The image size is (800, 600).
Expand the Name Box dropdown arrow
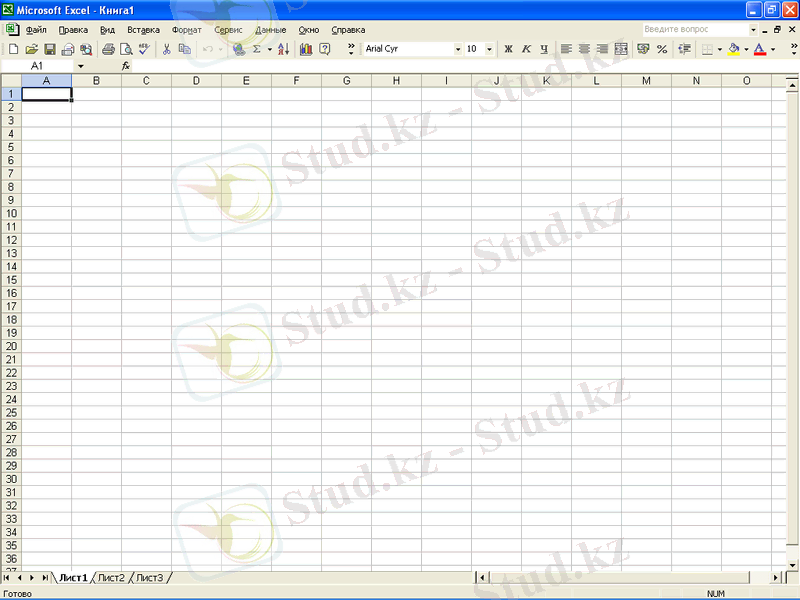[x=81, y=66]
